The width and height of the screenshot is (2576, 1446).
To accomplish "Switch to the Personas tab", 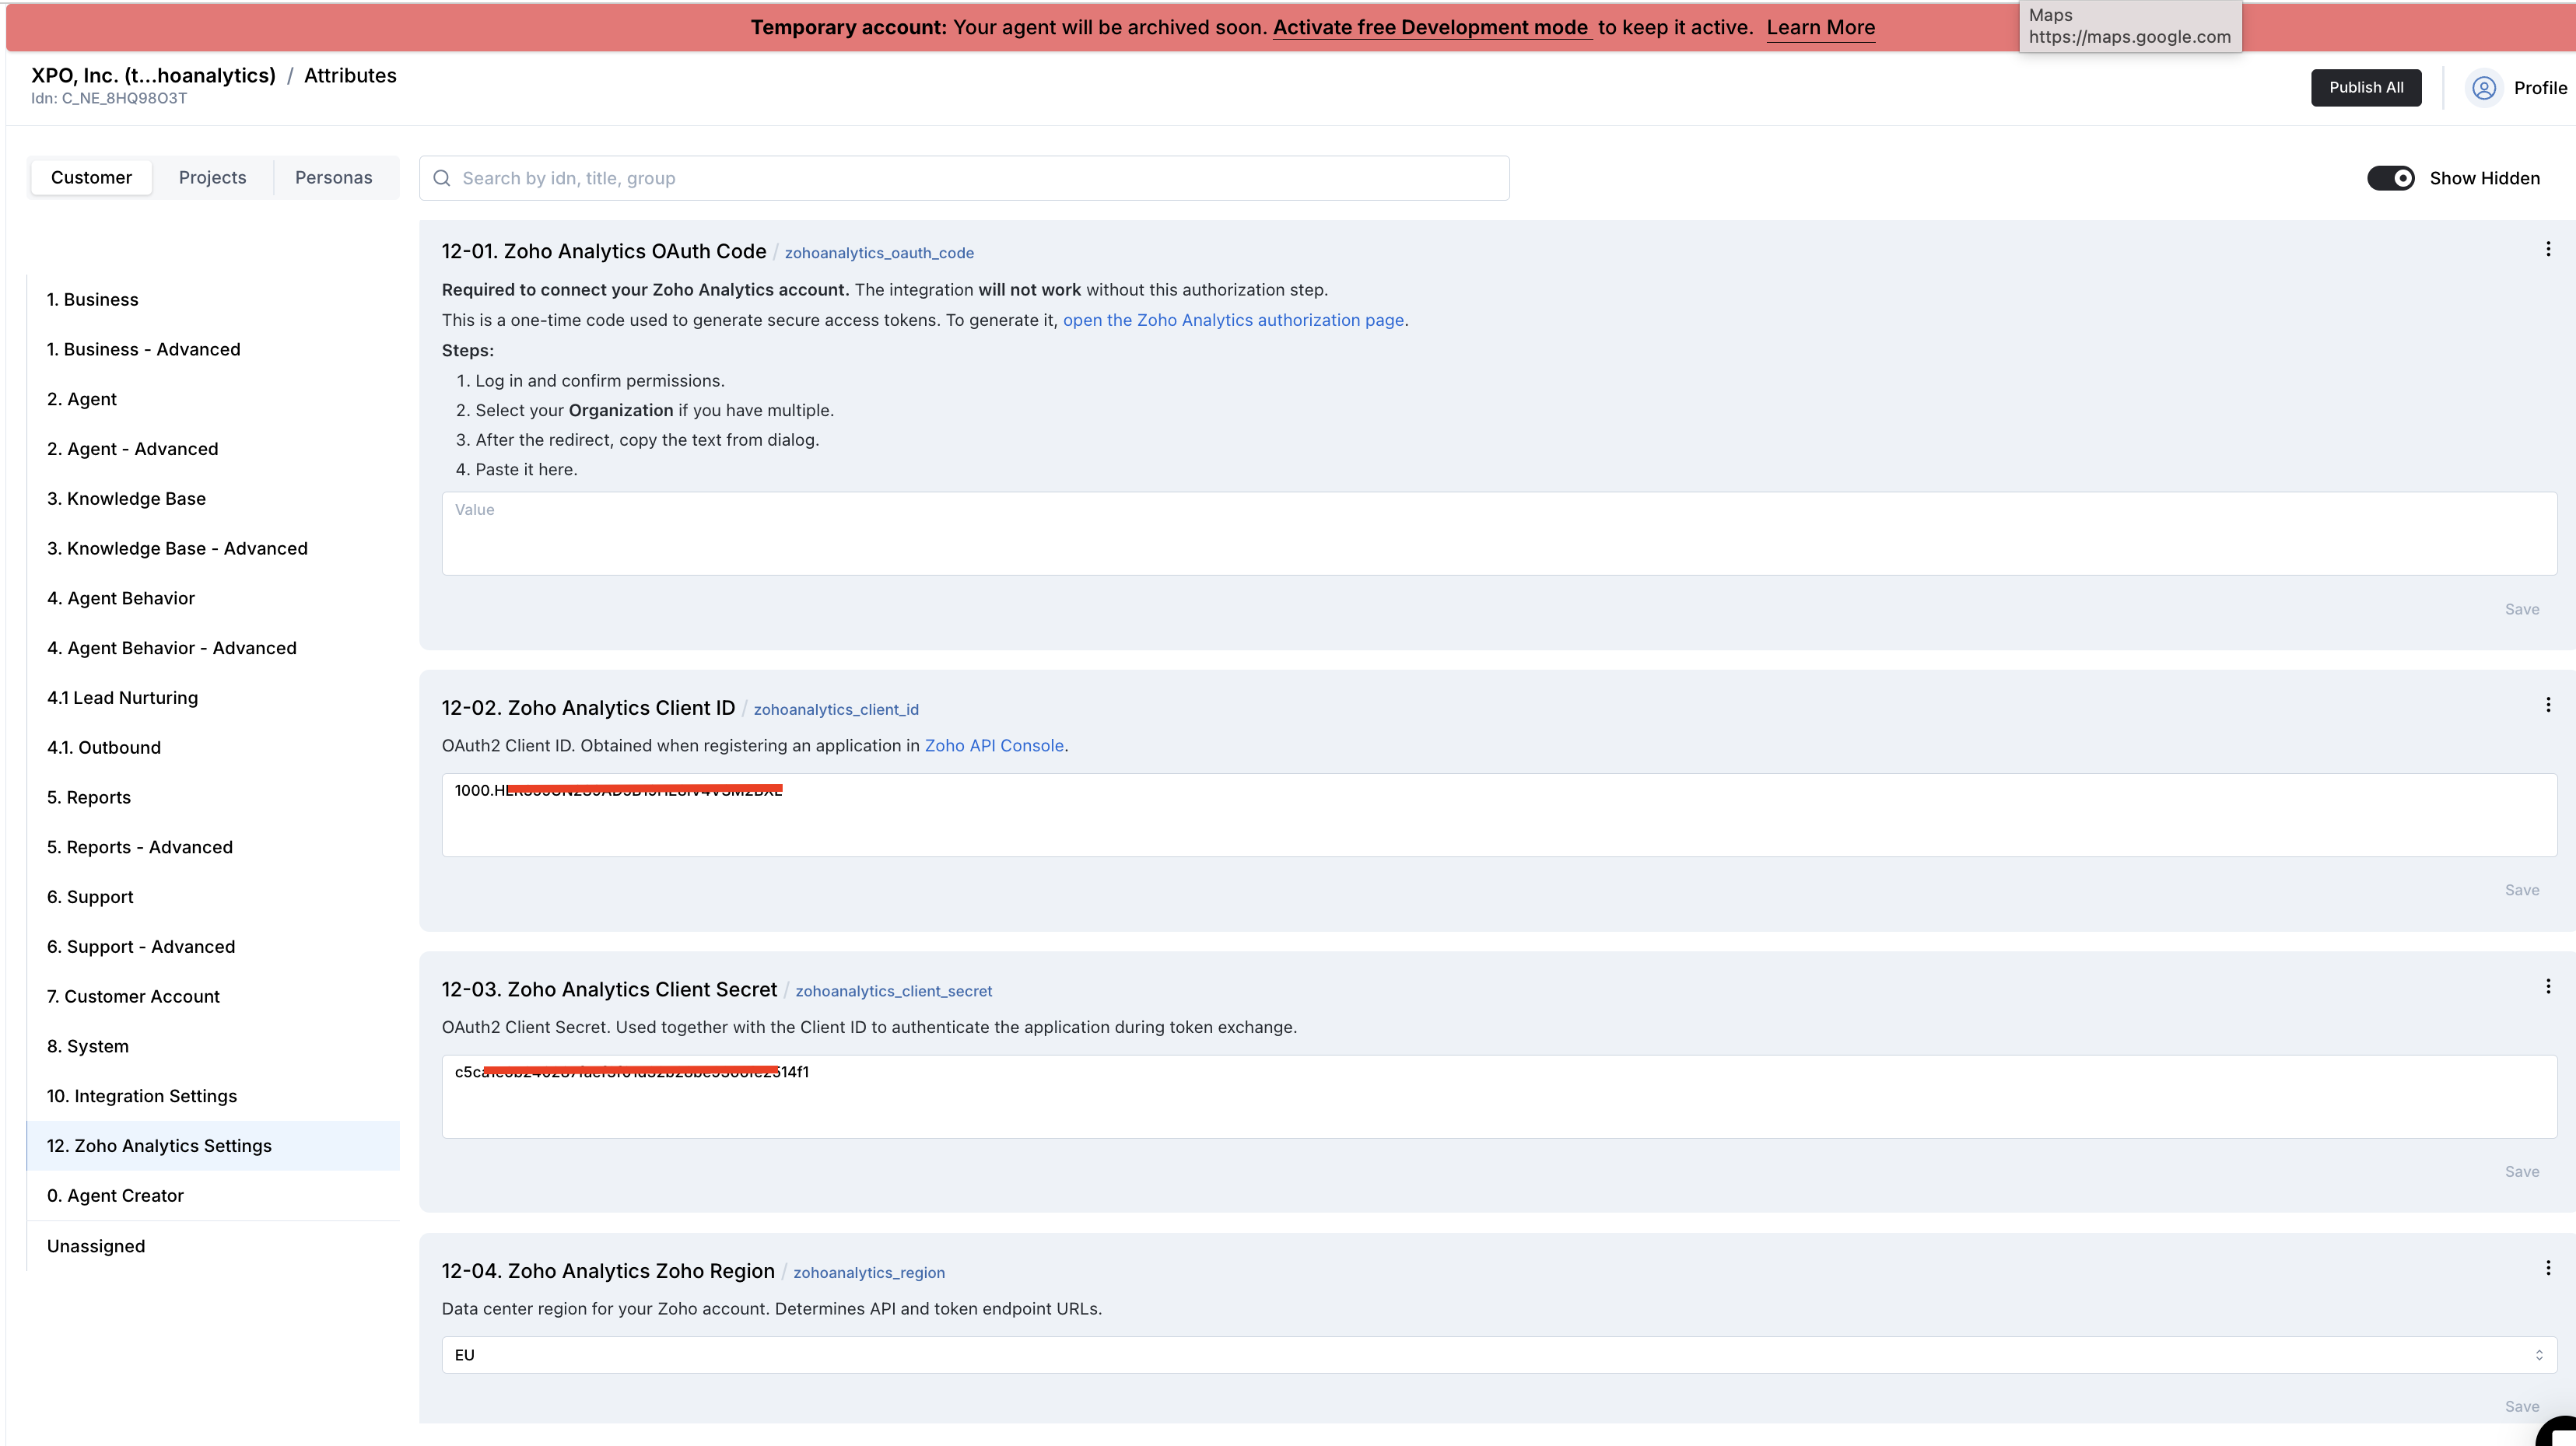I will coord(334,178).
